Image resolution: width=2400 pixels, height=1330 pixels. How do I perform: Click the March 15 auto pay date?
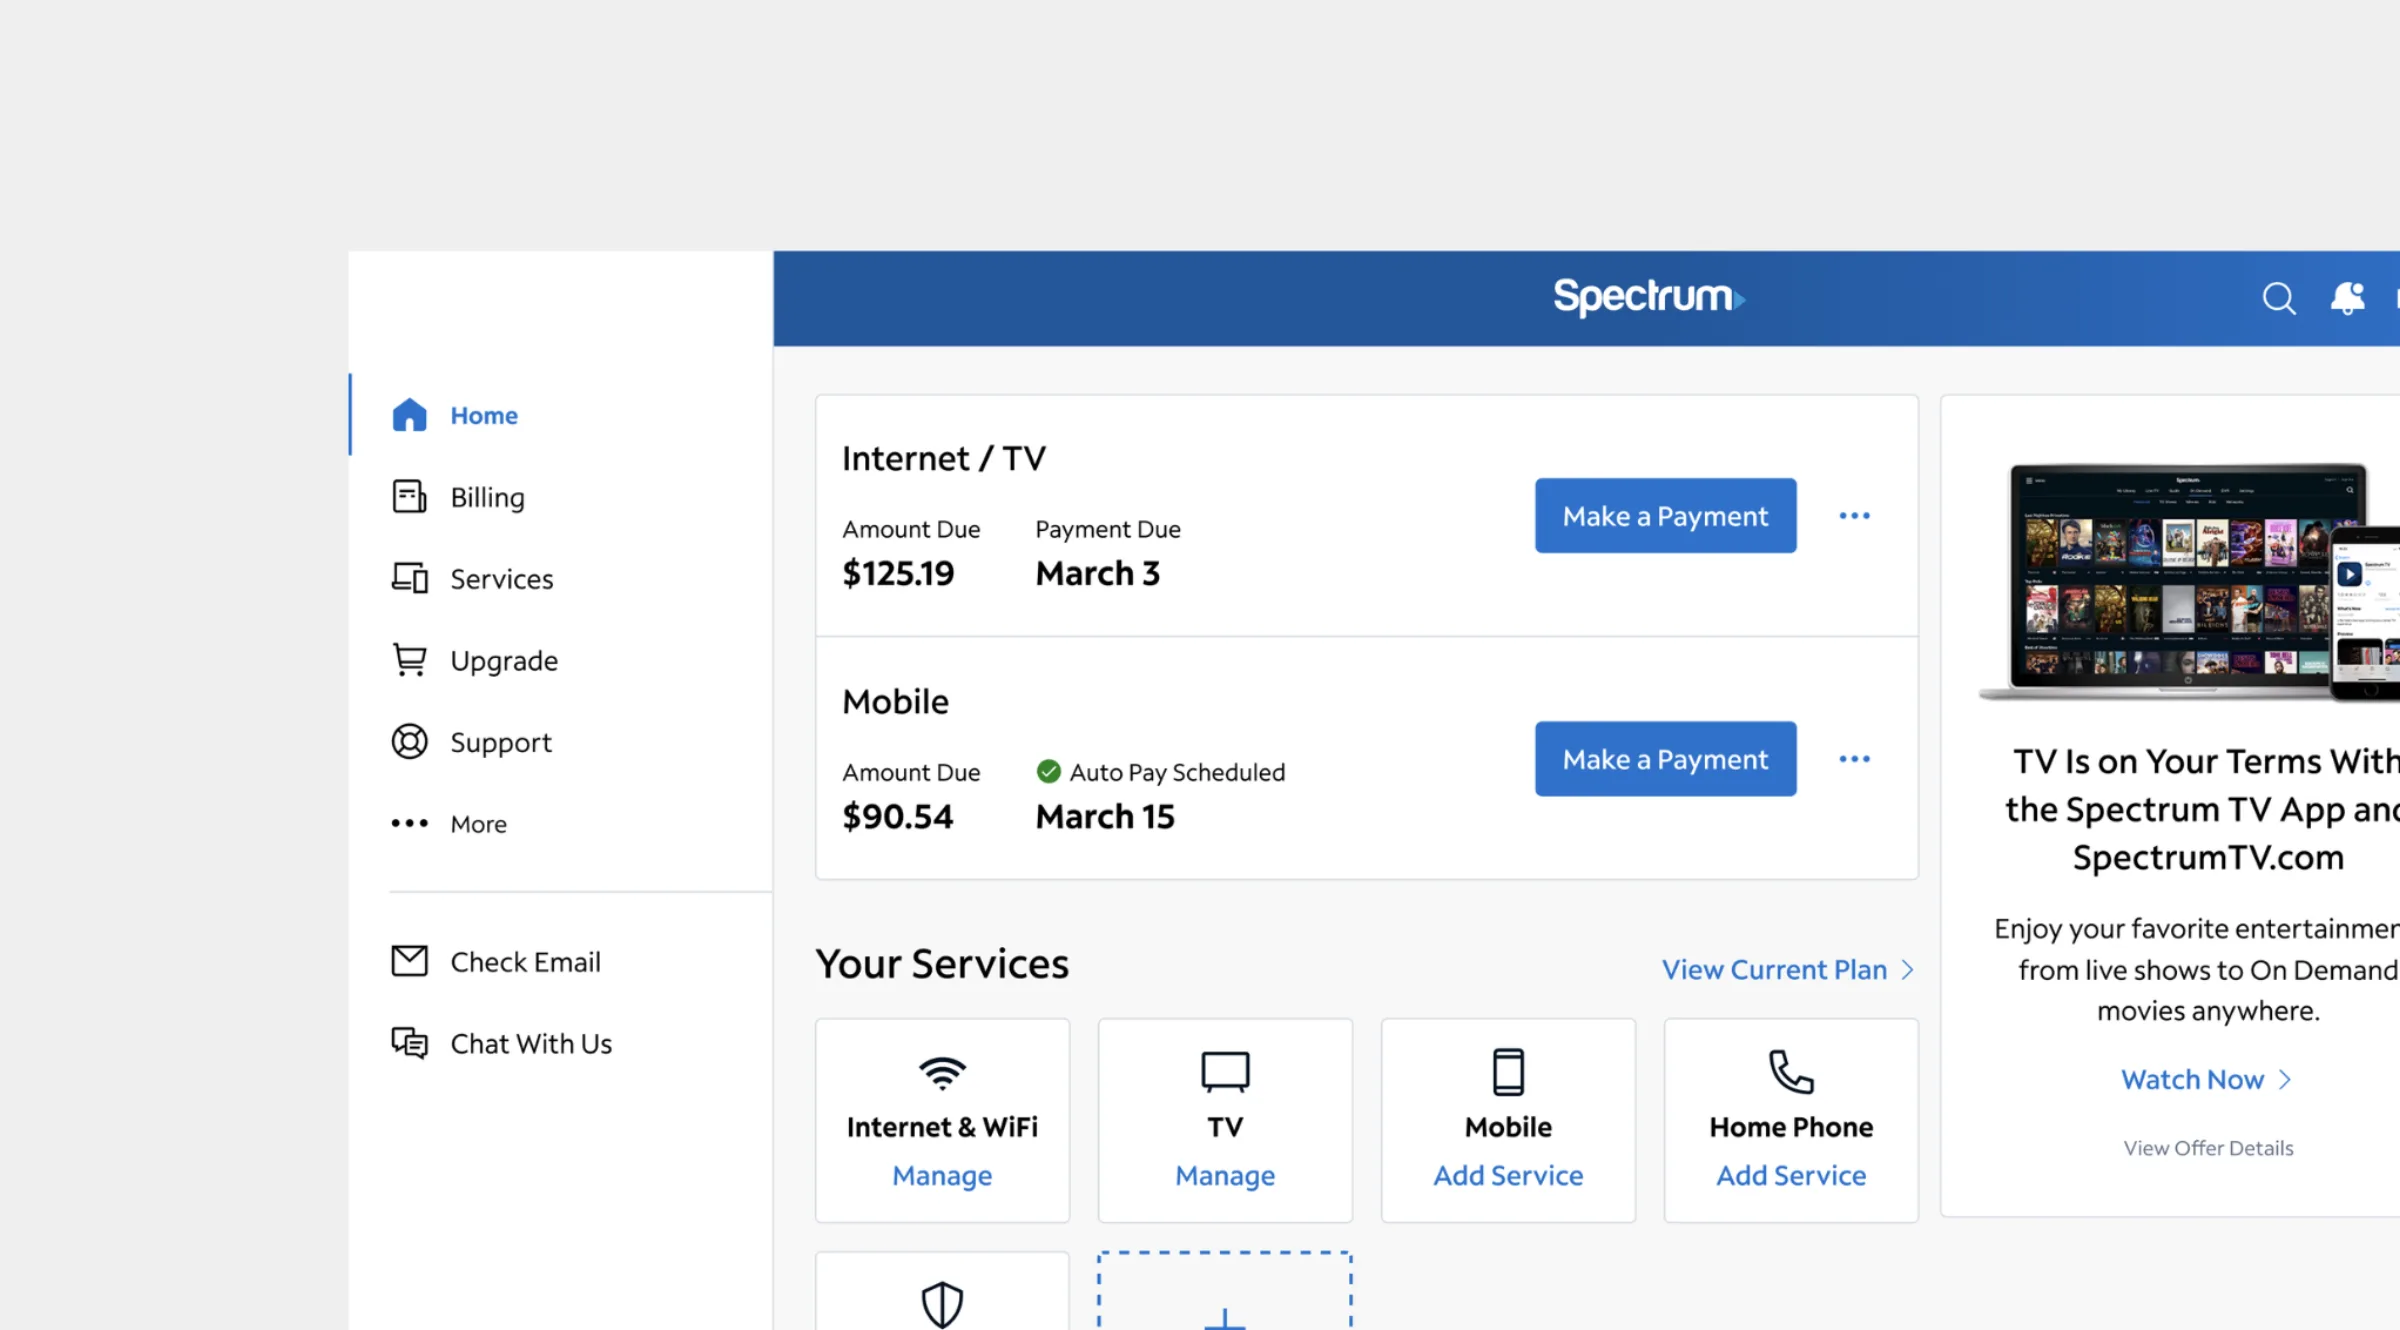1105,816
